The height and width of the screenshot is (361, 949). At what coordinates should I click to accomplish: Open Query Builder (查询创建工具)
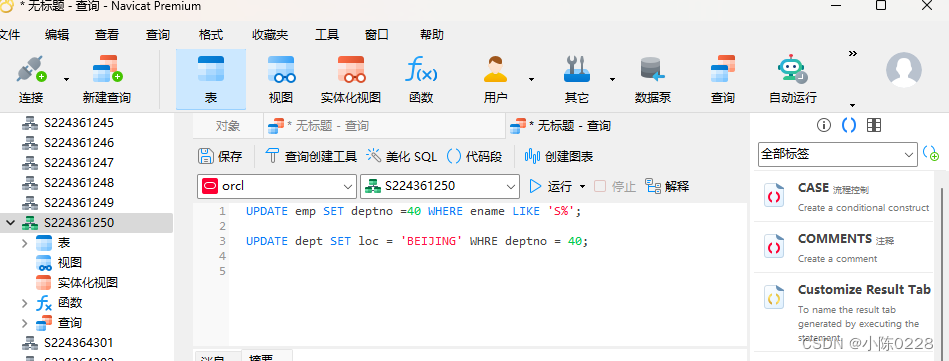(x=312, y=156)
